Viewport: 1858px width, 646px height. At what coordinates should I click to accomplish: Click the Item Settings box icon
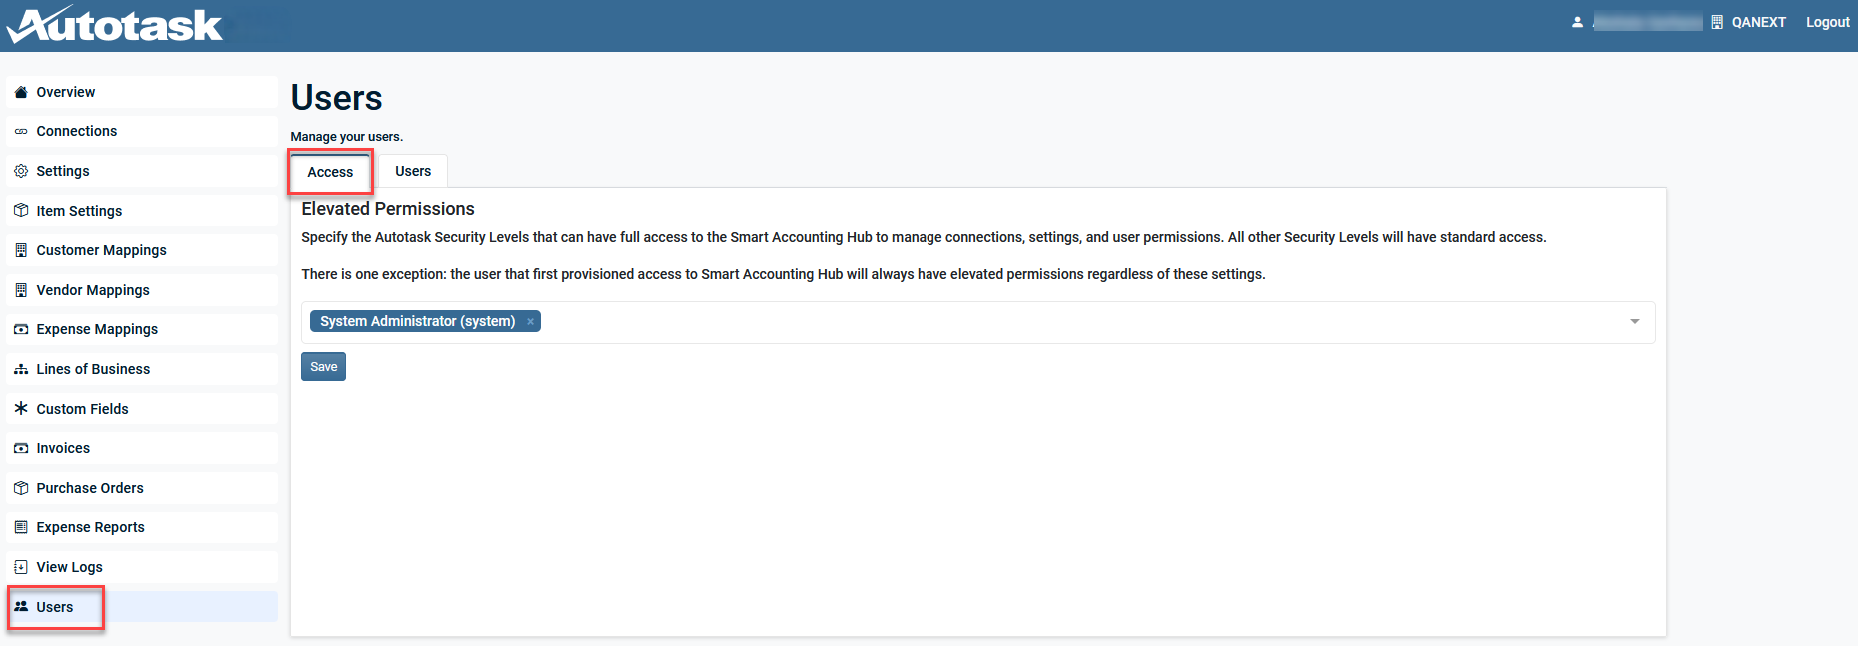(x=21, y=211)
